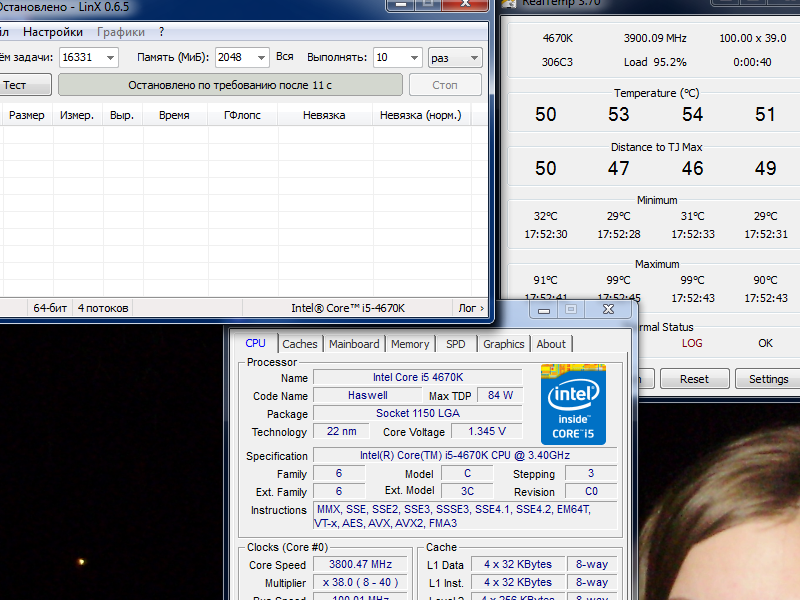Open the ? help menu in LinX
The width and height of the screenshot is (800, 600).
click(161, 32)
